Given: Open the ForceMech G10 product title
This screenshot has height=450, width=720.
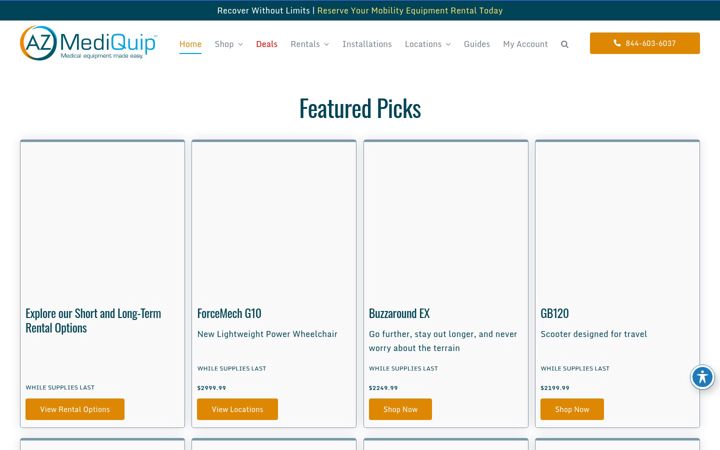Looking at the screenshot, I should (229, 314).
